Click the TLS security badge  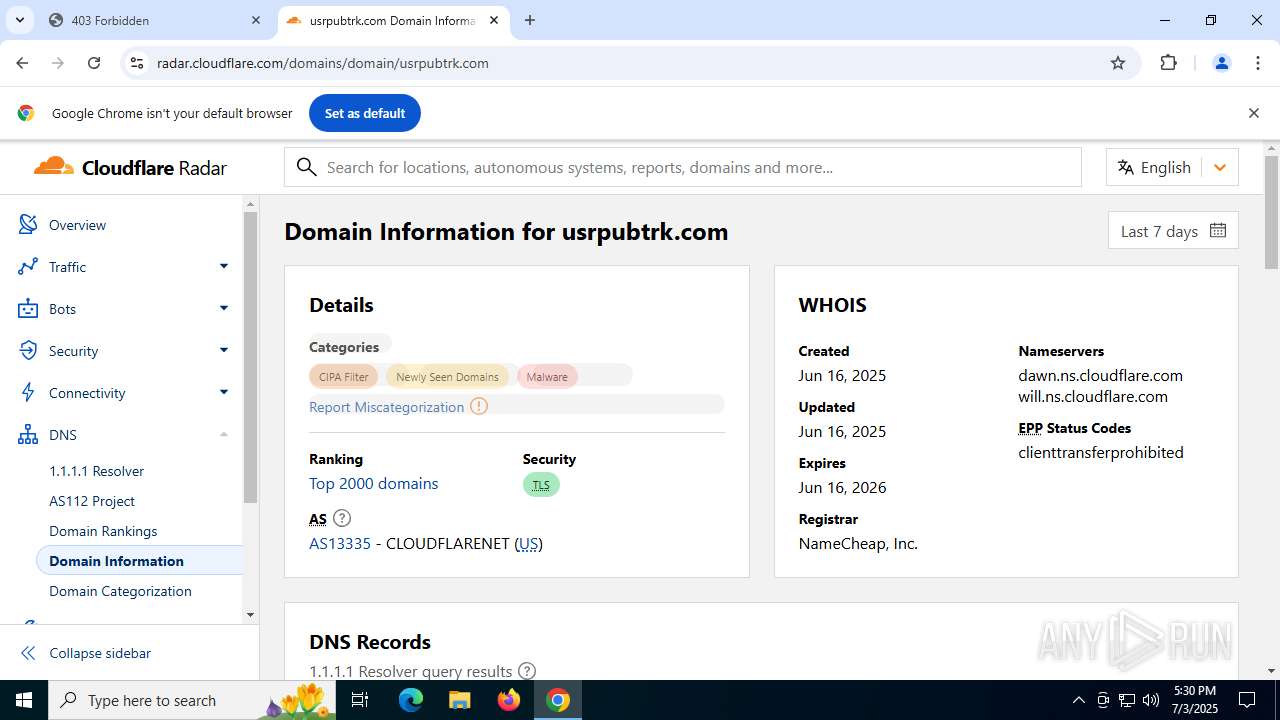(541, 485)
